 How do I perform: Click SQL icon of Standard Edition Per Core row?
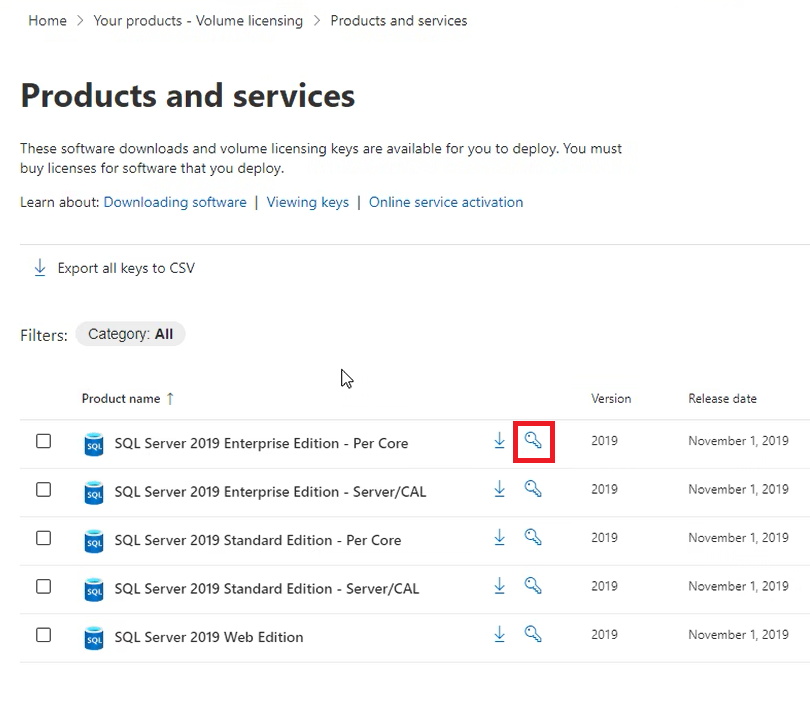pyautogui.click(x=94, y=541)
